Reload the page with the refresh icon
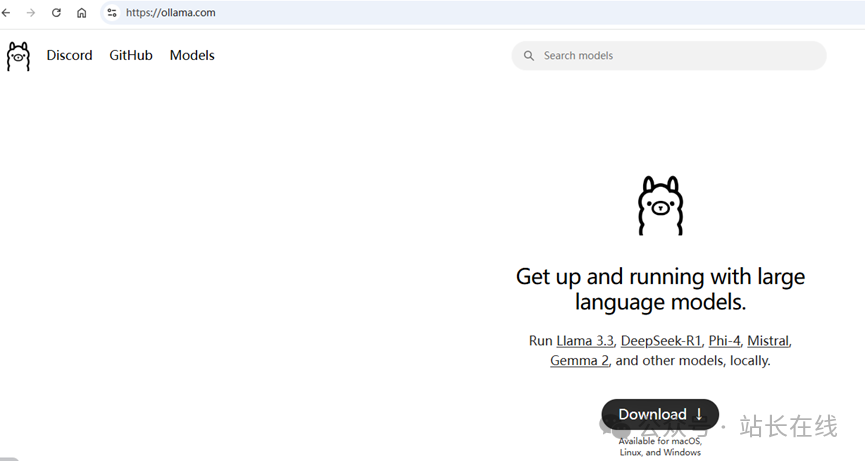 (56, 13)
